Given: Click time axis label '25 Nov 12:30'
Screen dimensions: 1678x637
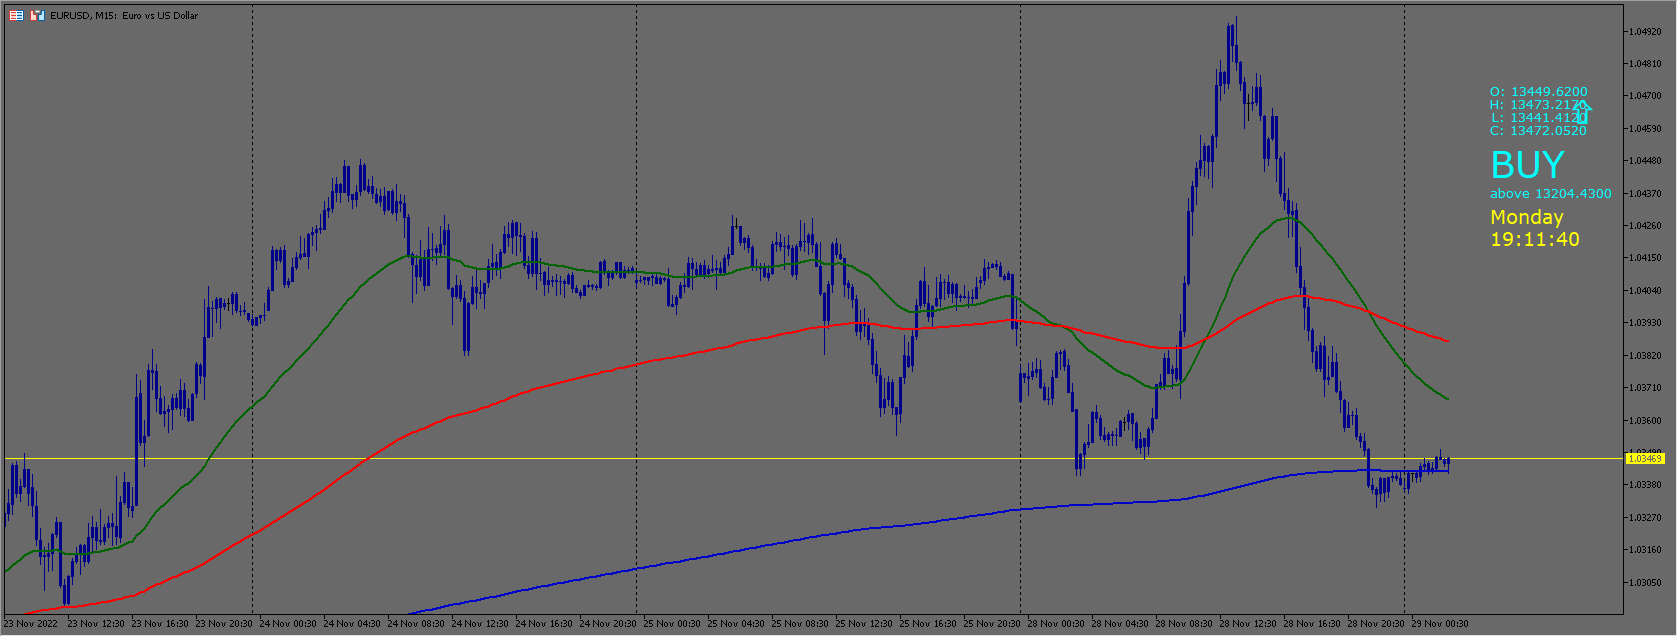Looking at the screenshot, I should (864, 624).
